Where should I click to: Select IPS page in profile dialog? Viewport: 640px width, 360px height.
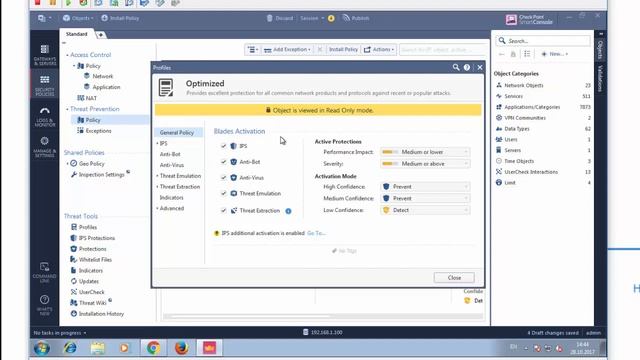point(164,144)
